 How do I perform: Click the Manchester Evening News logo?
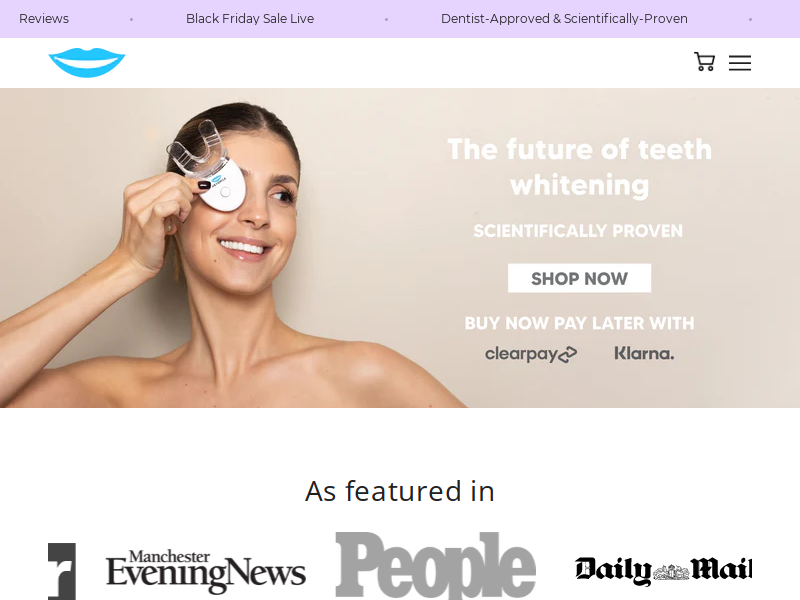[206, 570]
